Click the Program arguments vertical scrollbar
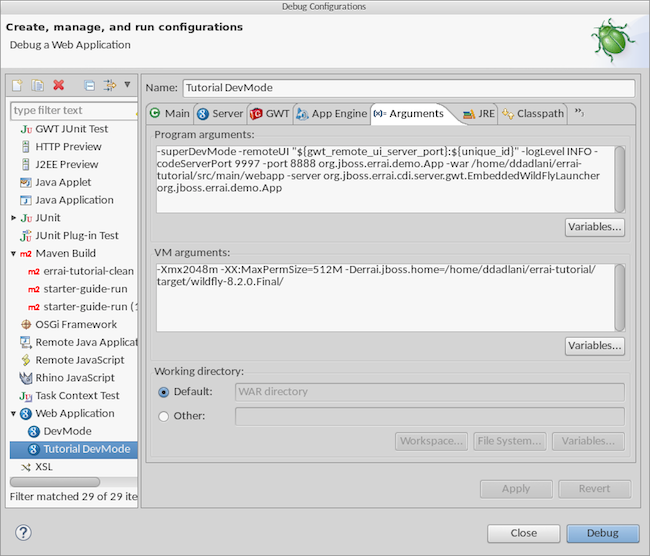Screen dimensions: 650x556 pos(620,179)
